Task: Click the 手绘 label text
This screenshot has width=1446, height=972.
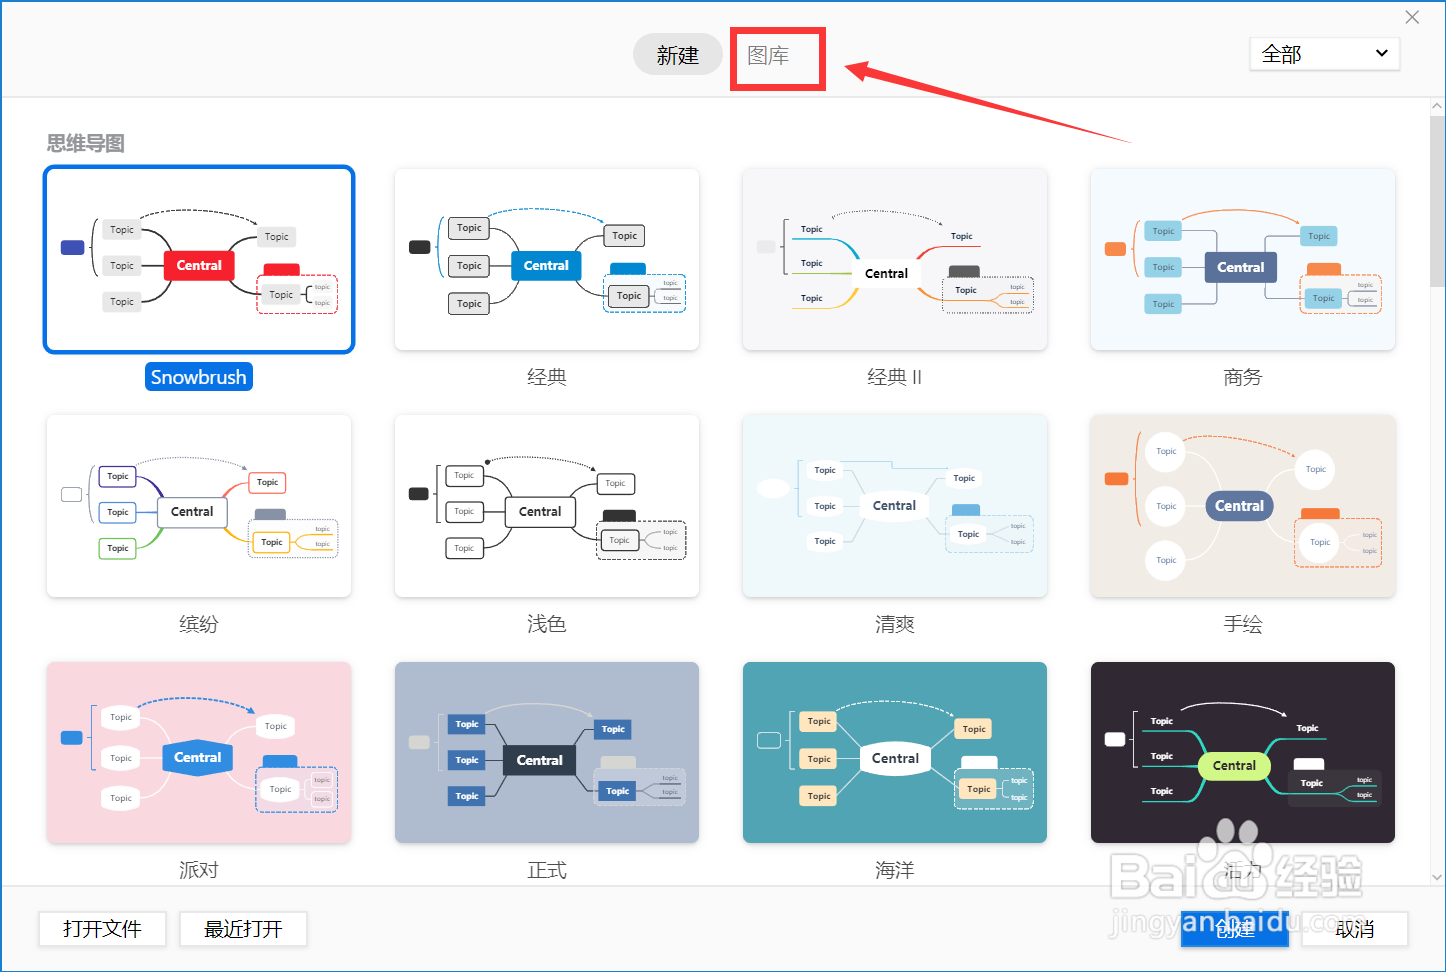Action: click(x=1243, y=624)
